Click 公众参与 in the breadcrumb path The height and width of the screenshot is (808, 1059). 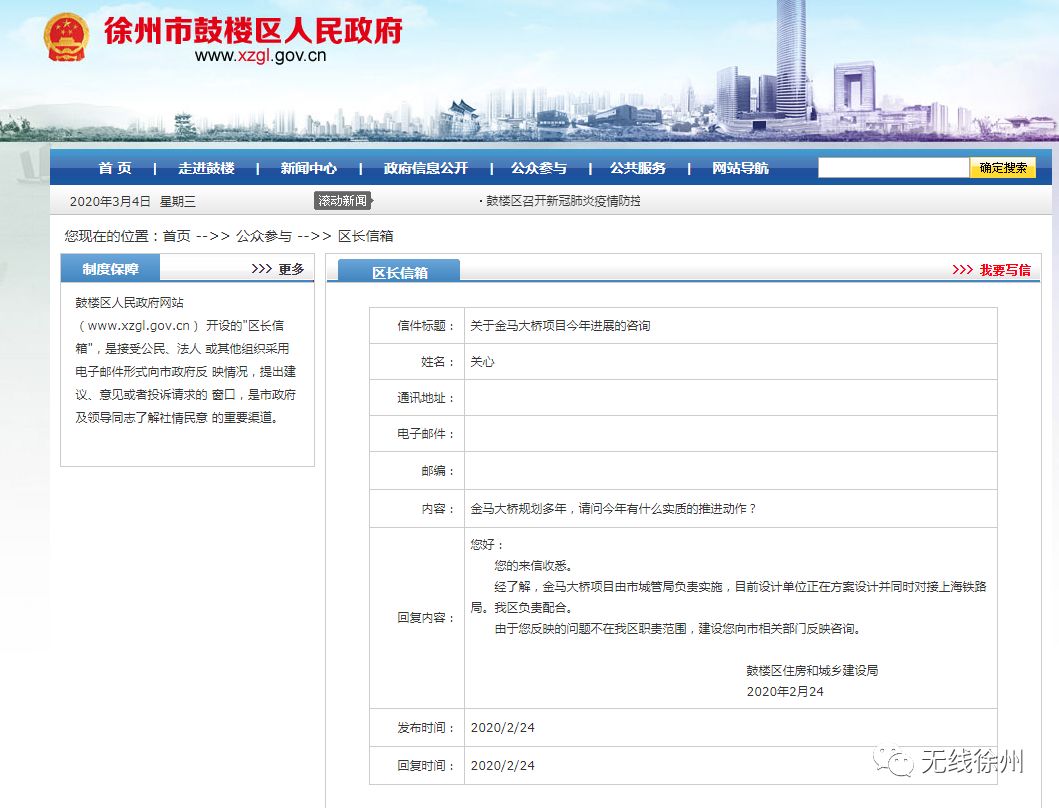(264, 236)
